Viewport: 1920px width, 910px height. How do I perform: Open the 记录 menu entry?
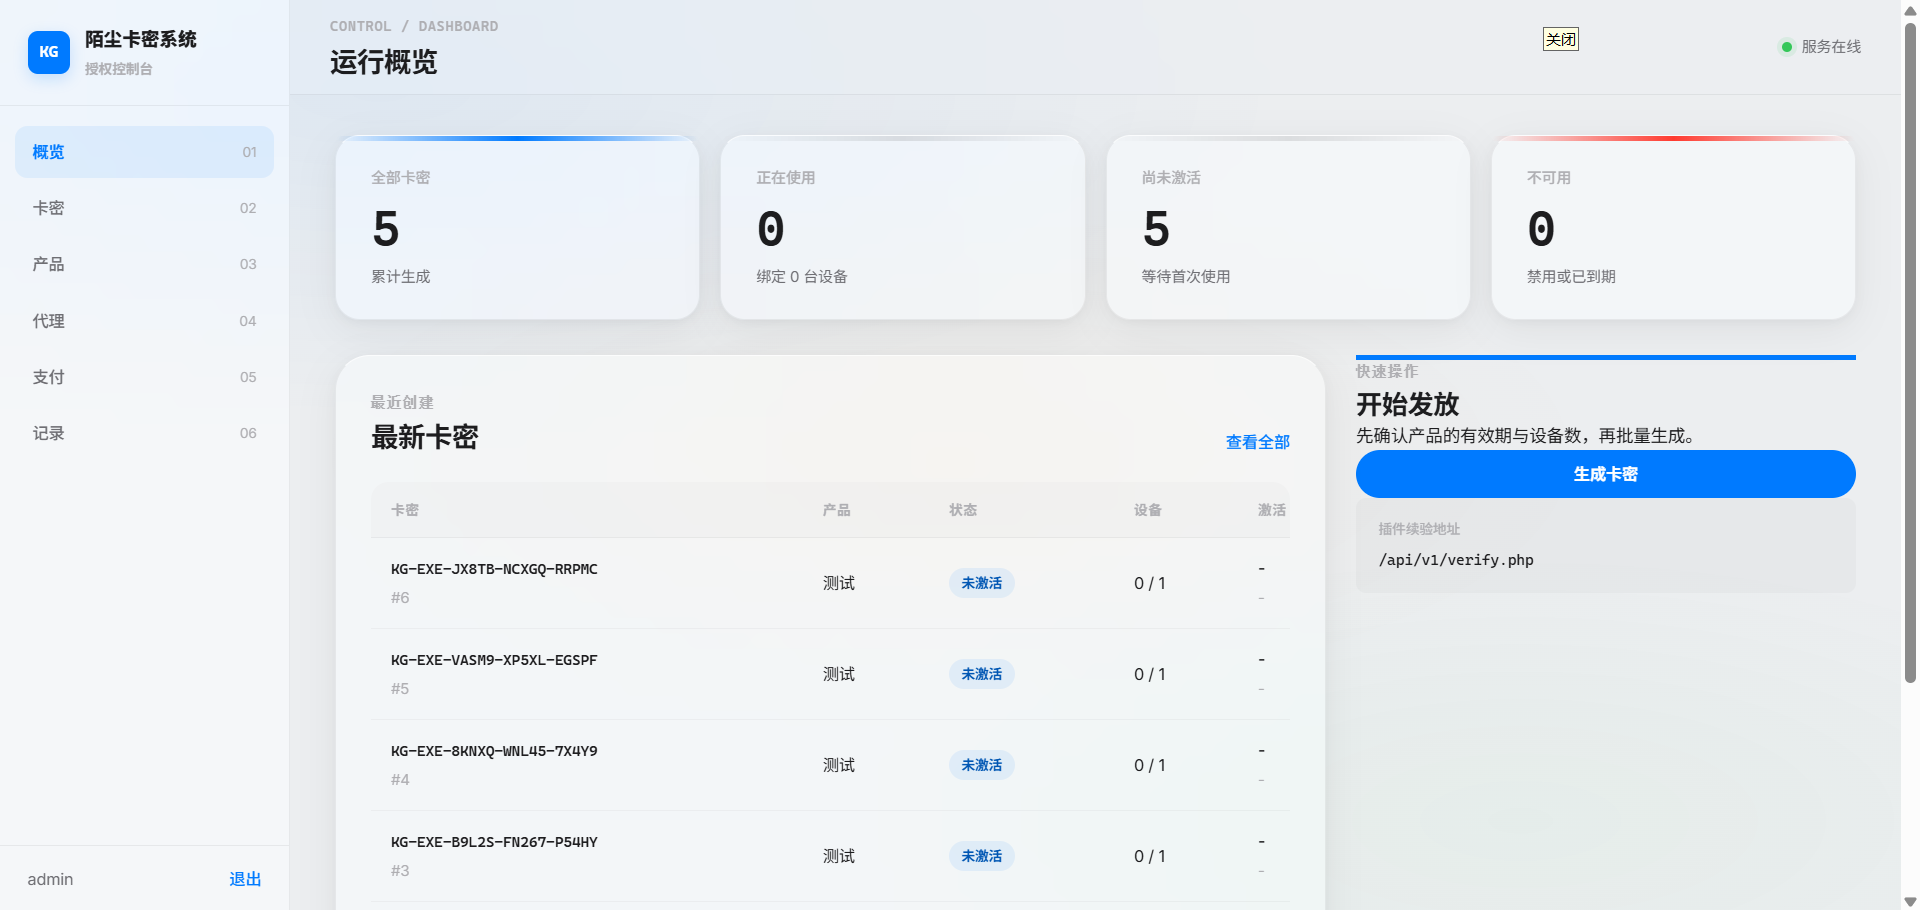click(x=144, y=433)
